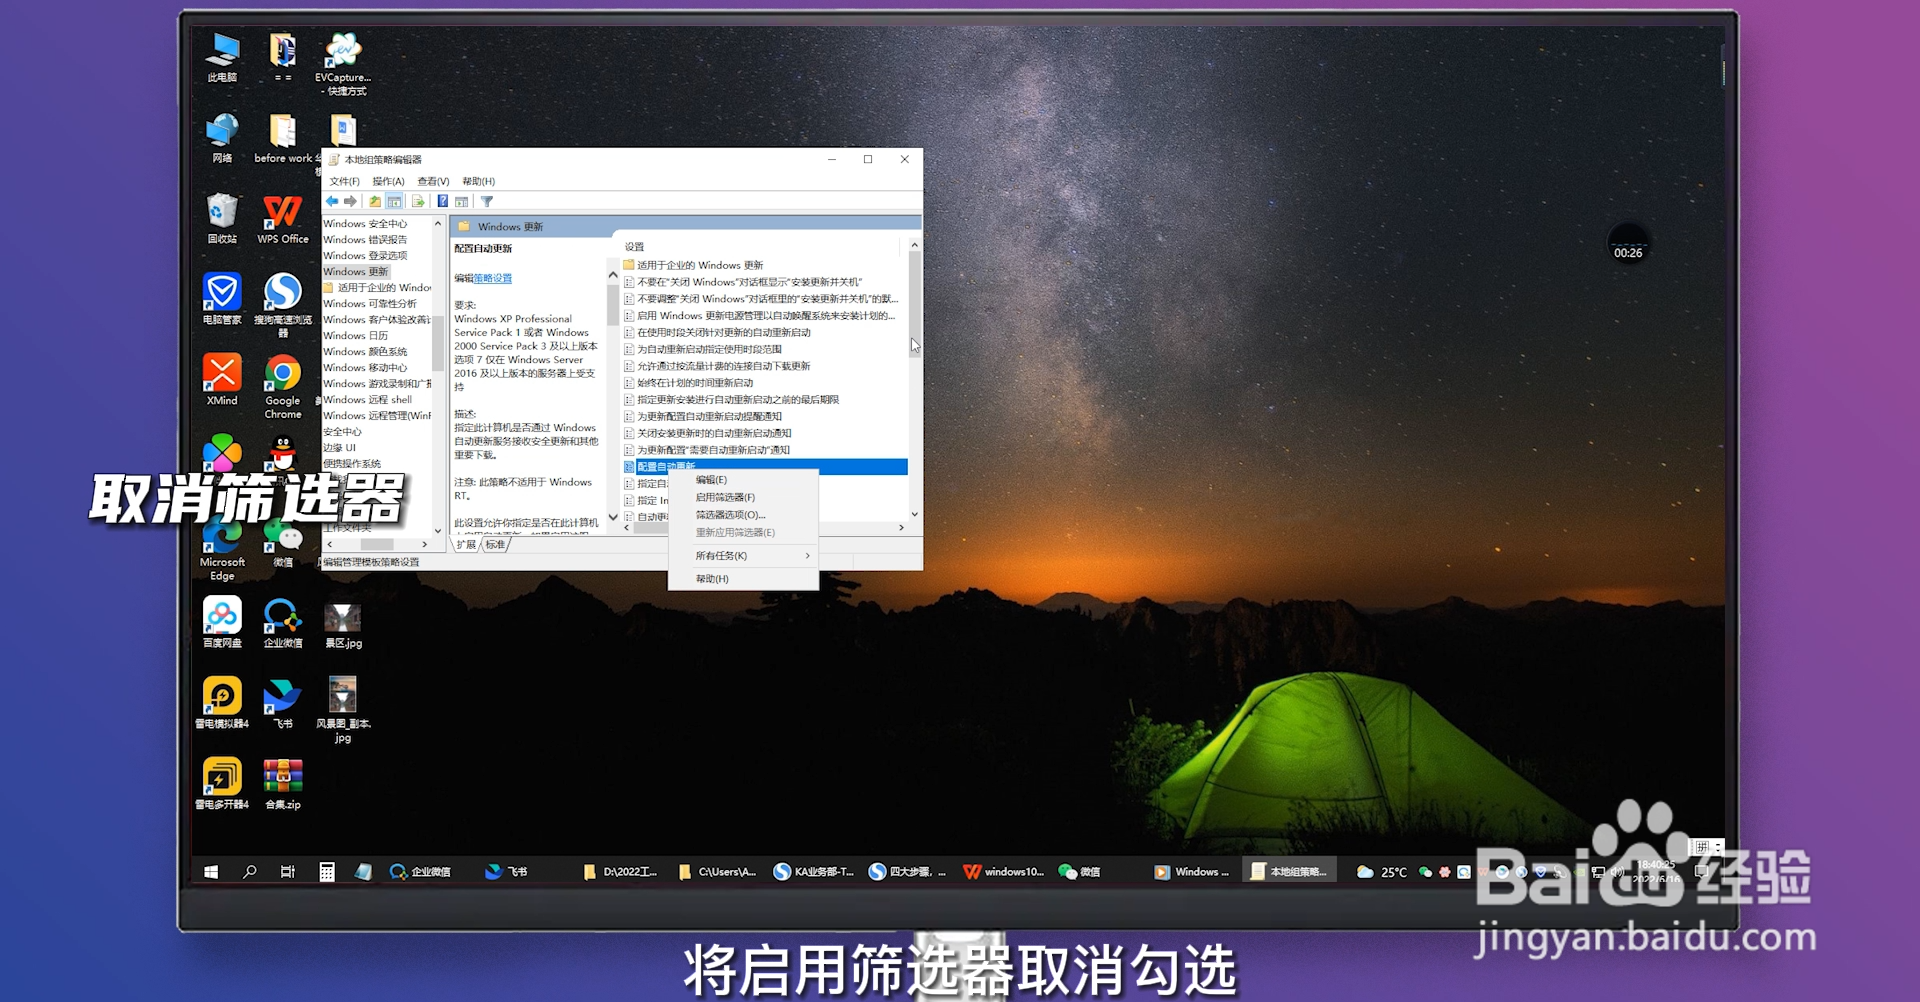Launch XMind from the desktop
The image size is (1920, 1002).
click(x=222, y=380)
